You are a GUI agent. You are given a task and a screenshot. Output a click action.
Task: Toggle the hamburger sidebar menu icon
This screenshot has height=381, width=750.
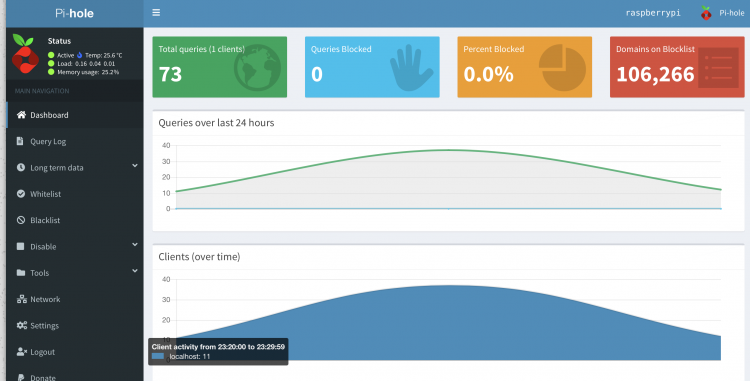[x=156, y=12]
